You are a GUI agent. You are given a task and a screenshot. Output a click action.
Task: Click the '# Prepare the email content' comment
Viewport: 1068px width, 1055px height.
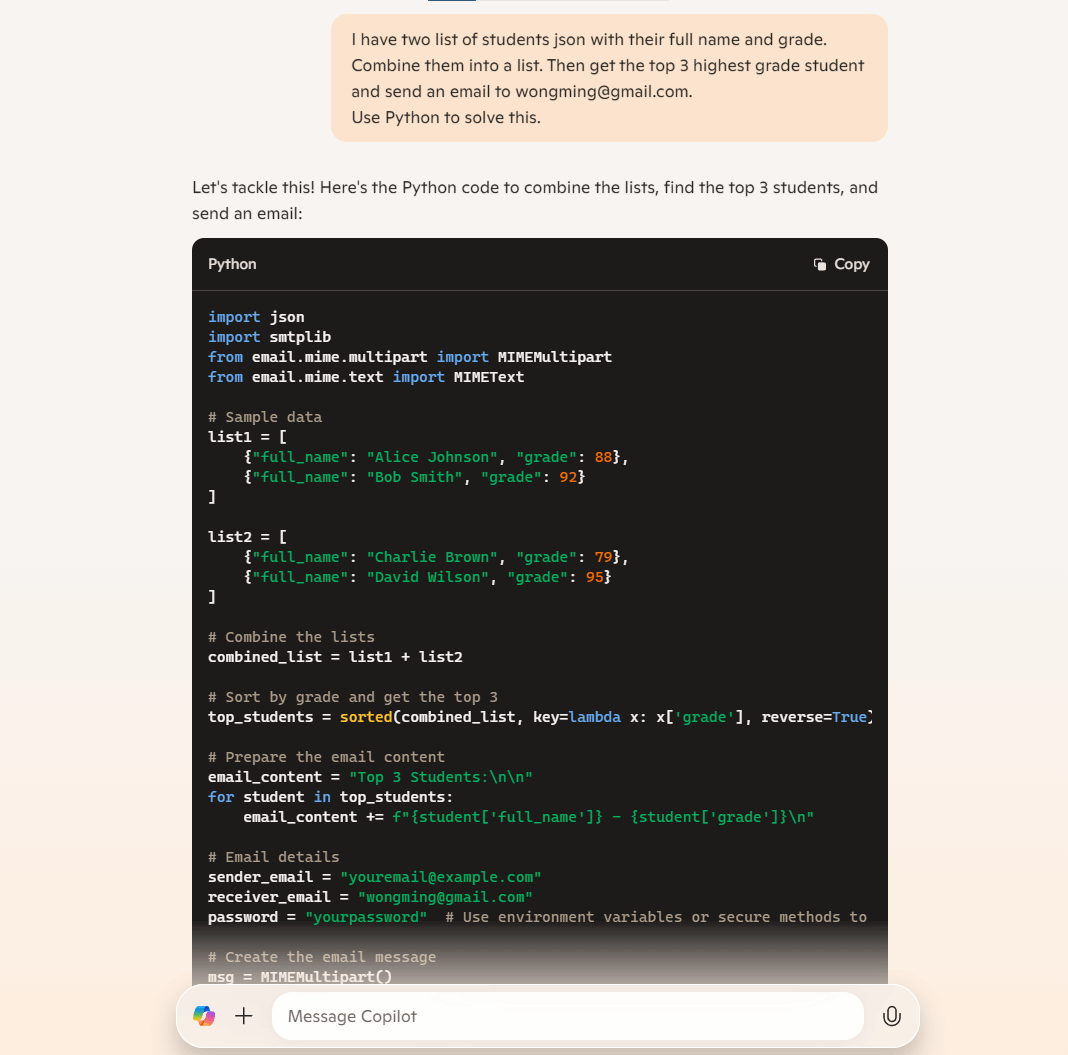click(x=326, y=757)
